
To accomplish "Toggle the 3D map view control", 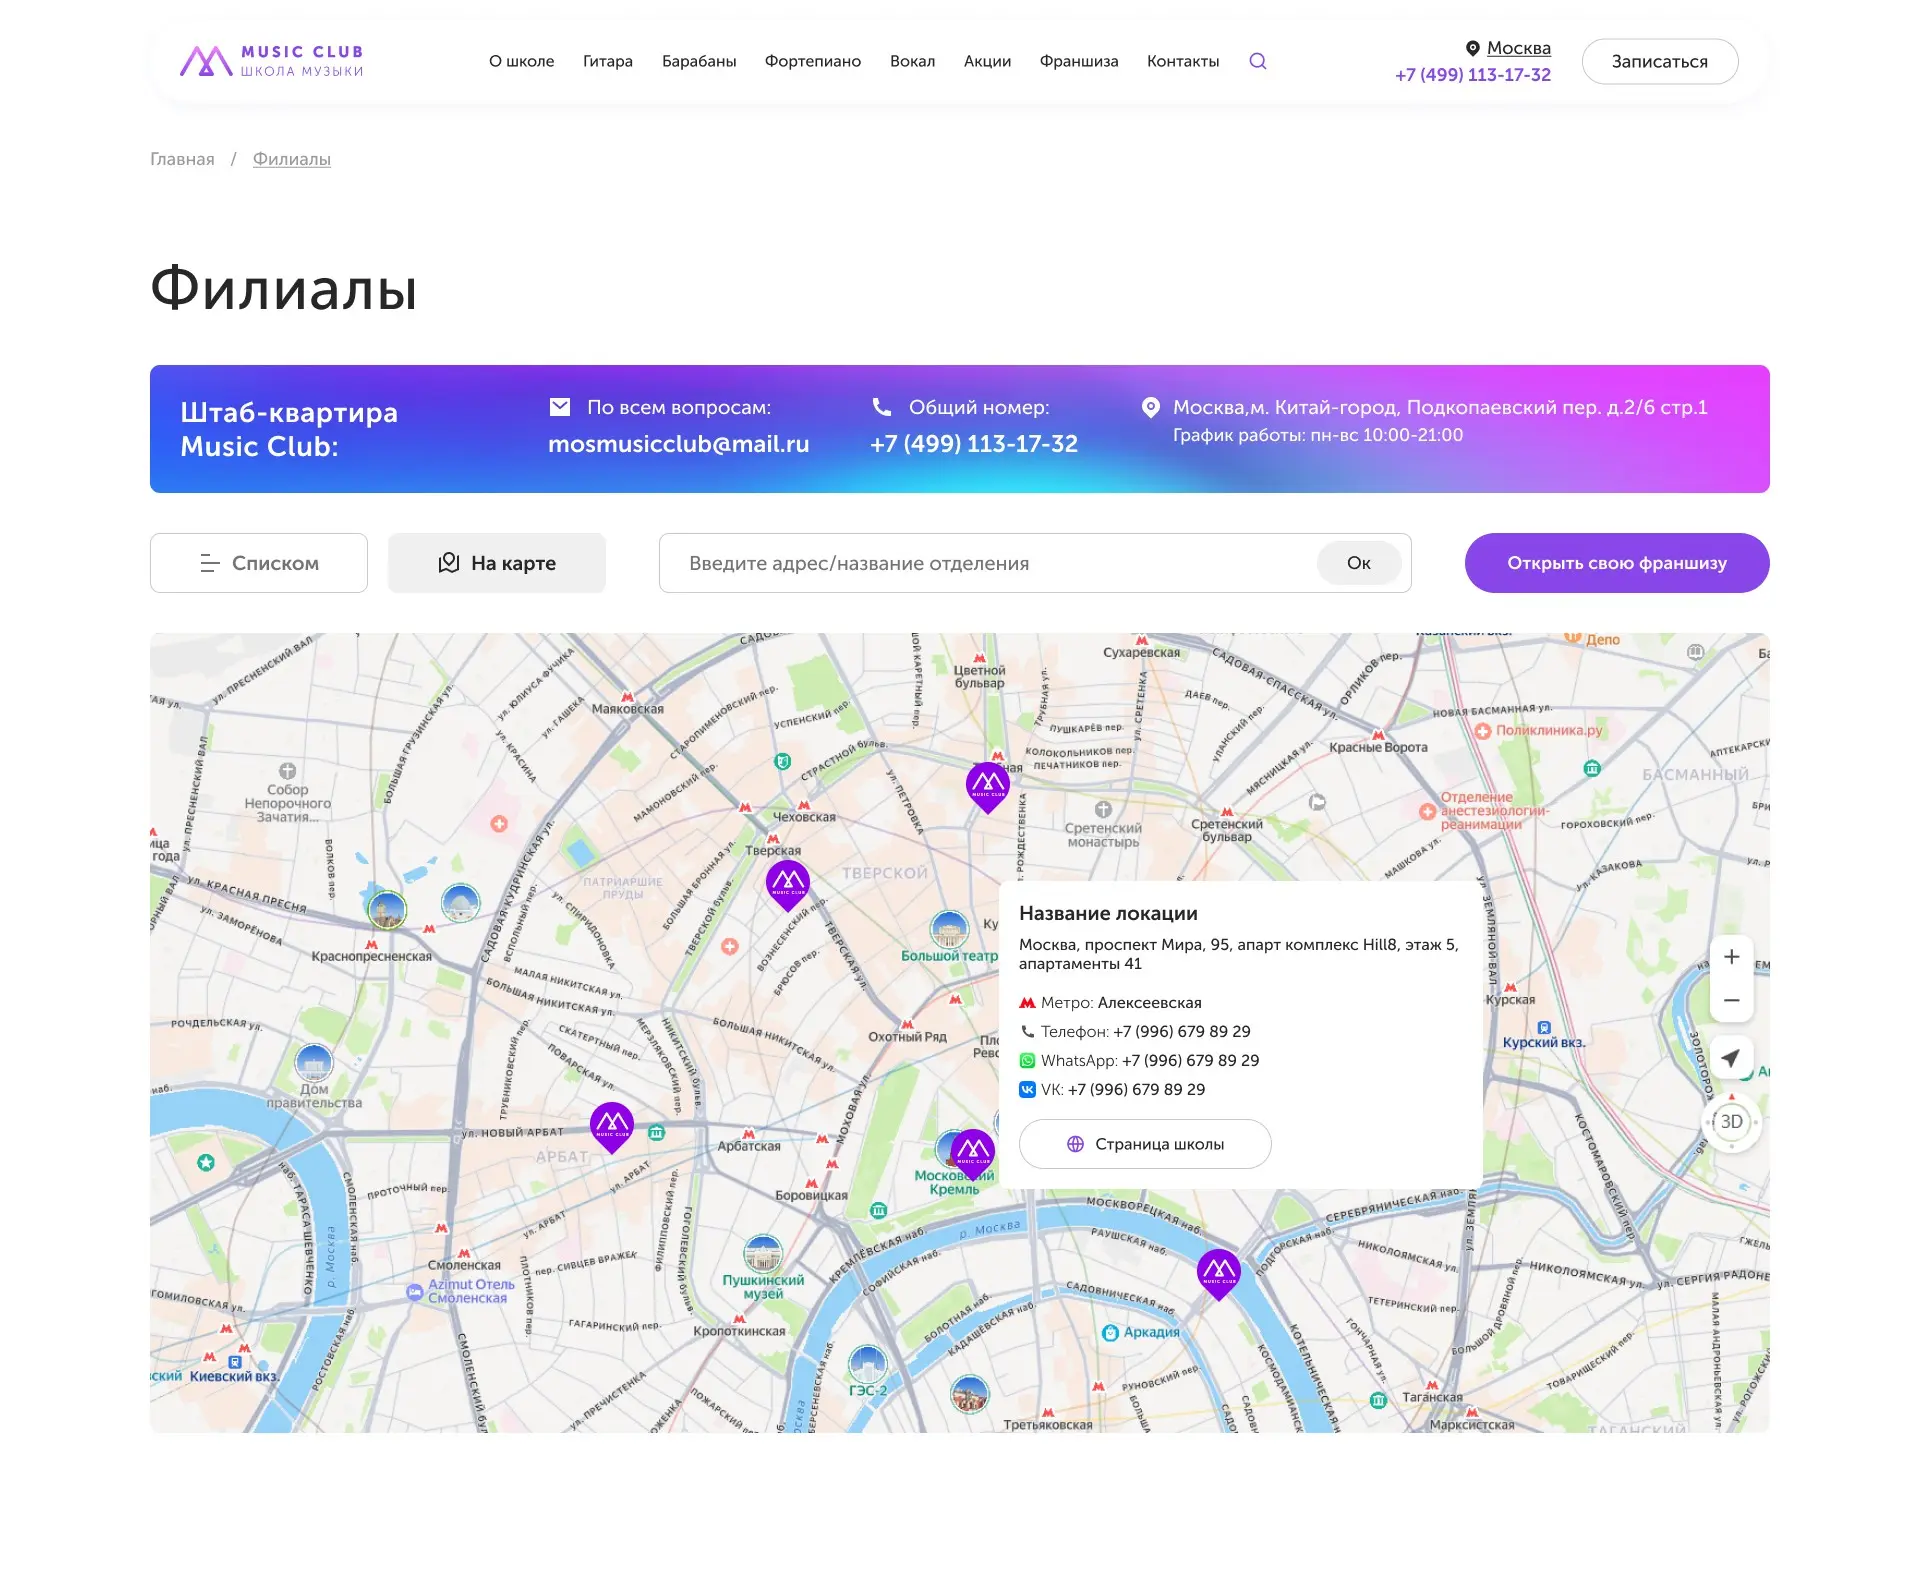I will [1731, 1122].
